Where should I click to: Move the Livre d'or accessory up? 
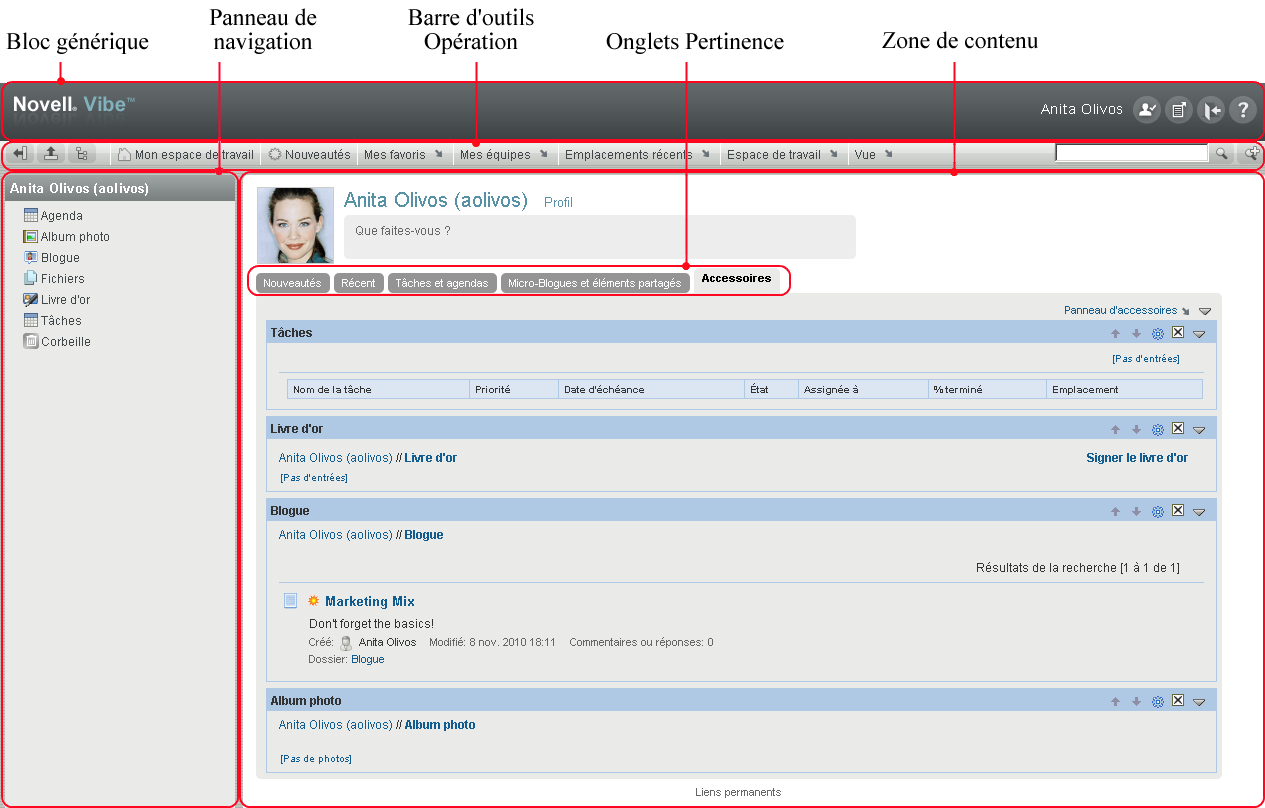[x=1116, y=429]
